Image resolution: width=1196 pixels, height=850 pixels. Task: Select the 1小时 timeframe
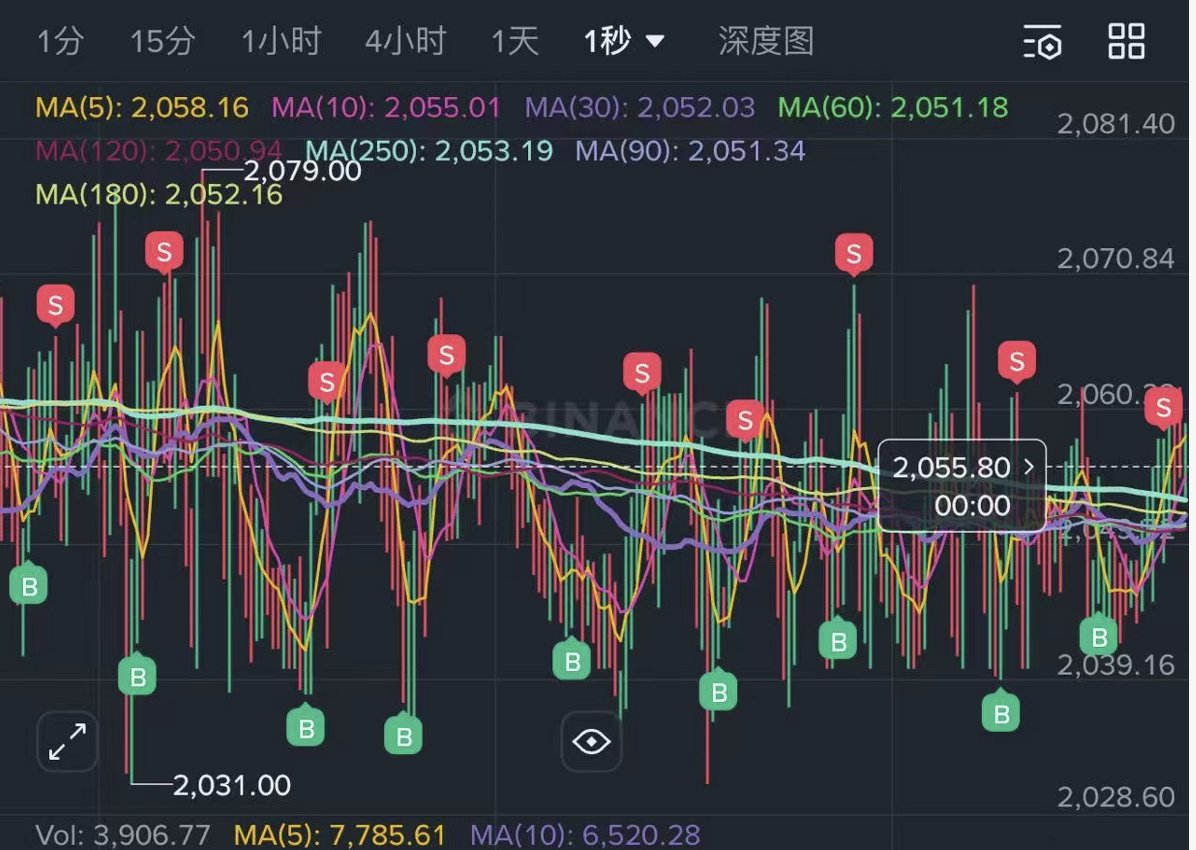click(281, 42)
